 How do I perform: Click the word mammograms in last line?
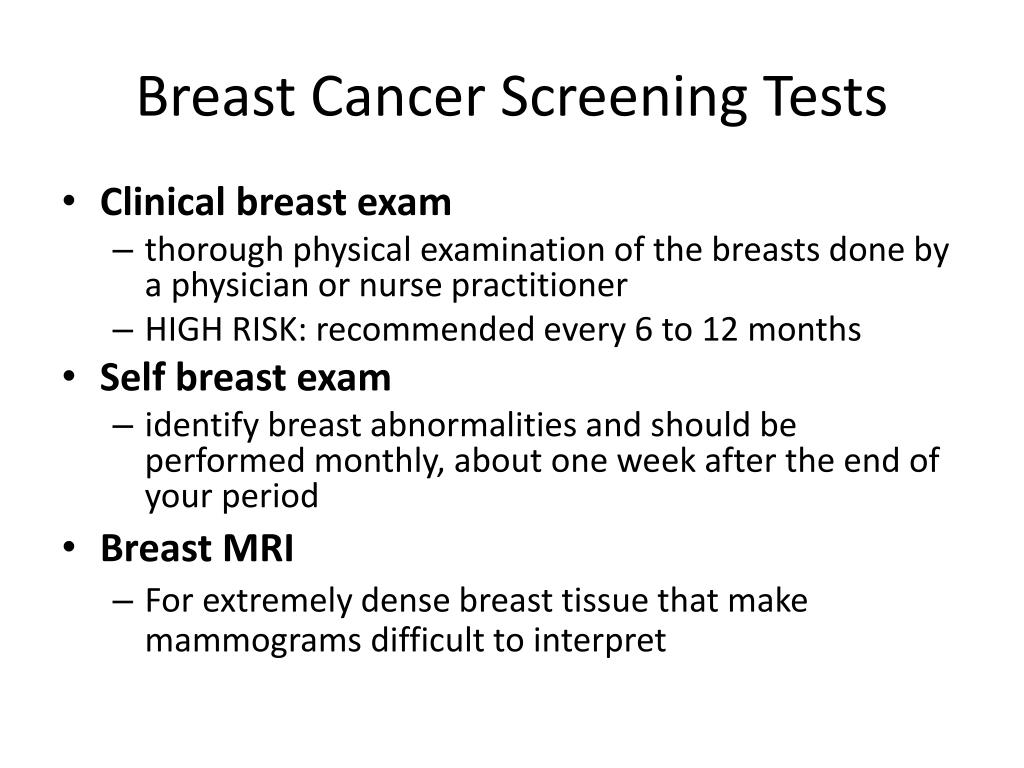pos(253,642)
